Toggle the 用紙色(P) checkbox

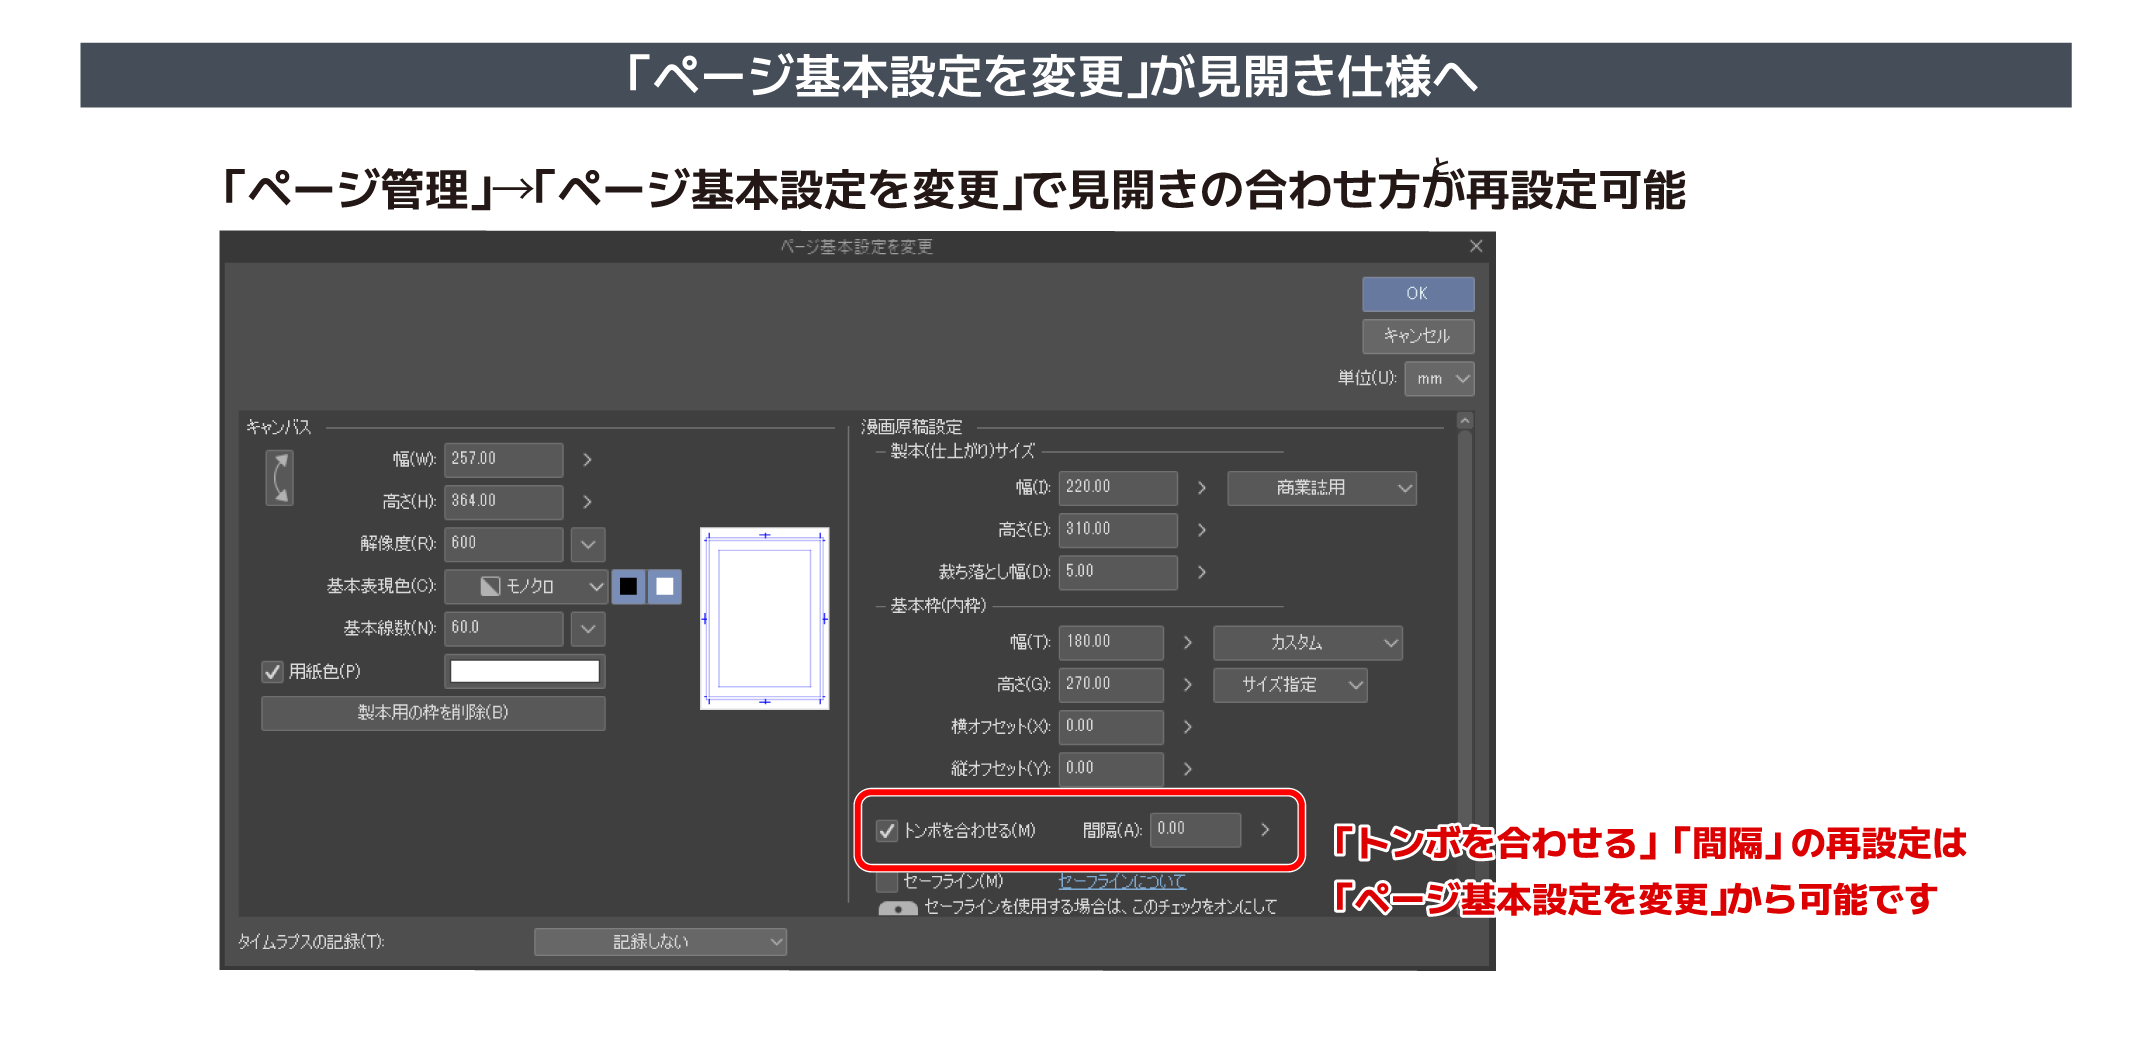272,672
